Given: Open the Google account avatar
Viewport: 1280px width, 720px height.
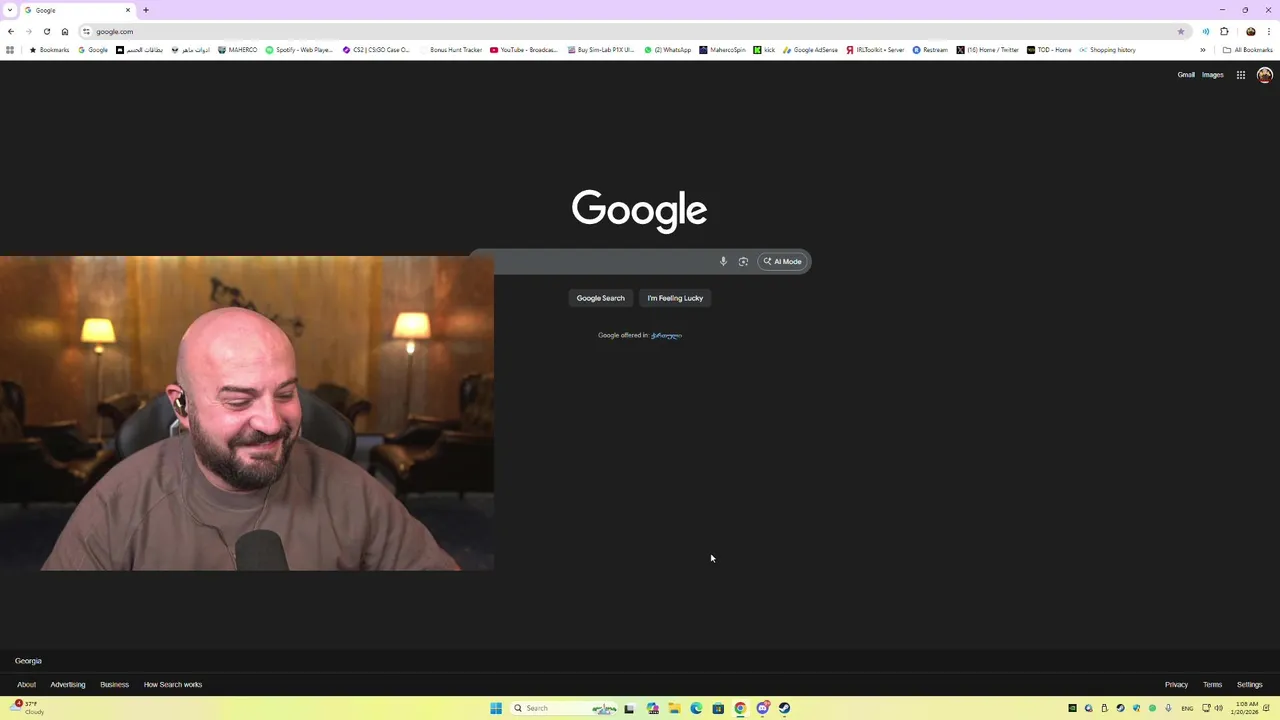Looking at the screenshot, I should (1265, 75).
